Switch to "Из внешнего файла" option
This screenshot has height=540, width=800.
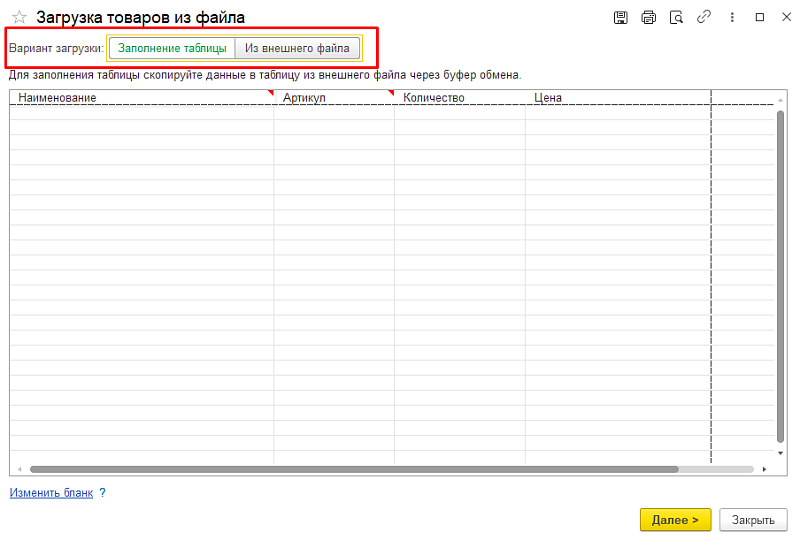(x=297, y=48)
